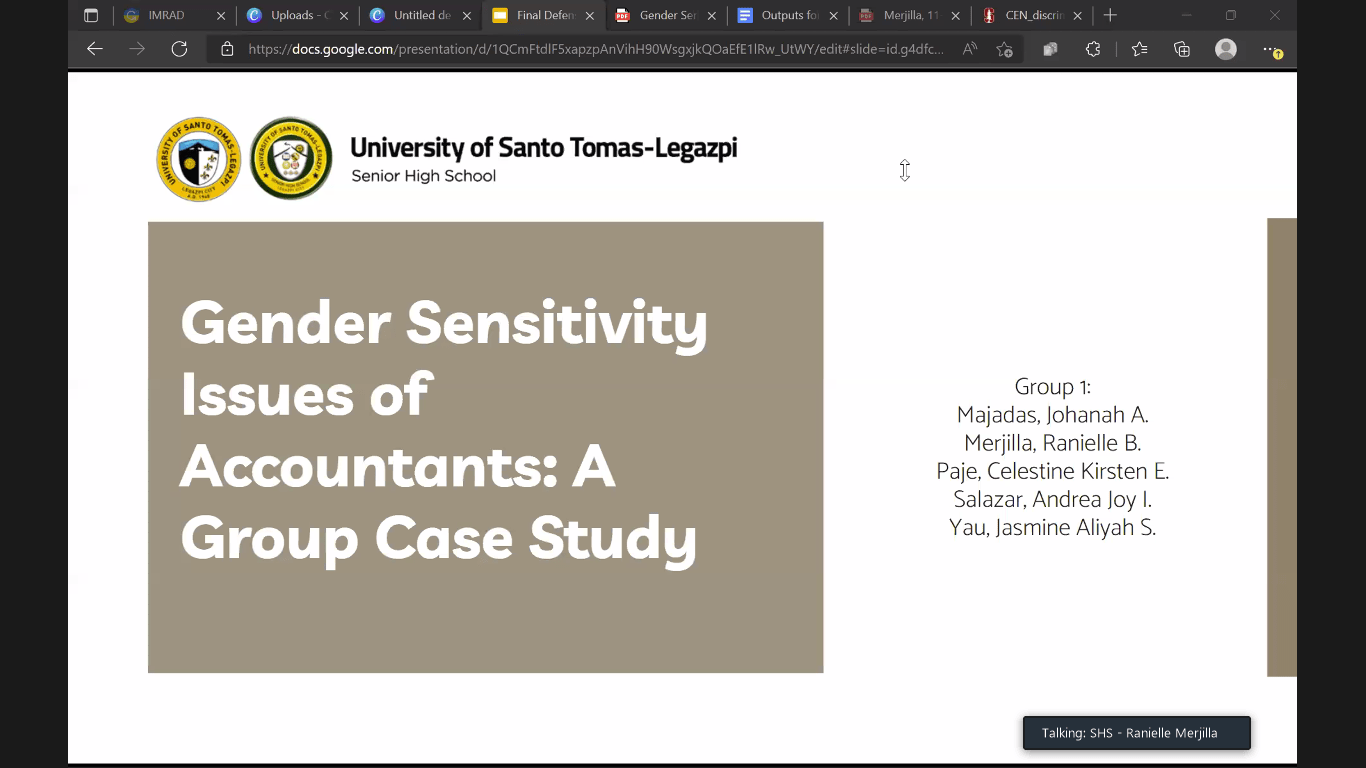Click the user profile avatar
This screenshot has height=768, width=1366.
tap(1226, 49)
